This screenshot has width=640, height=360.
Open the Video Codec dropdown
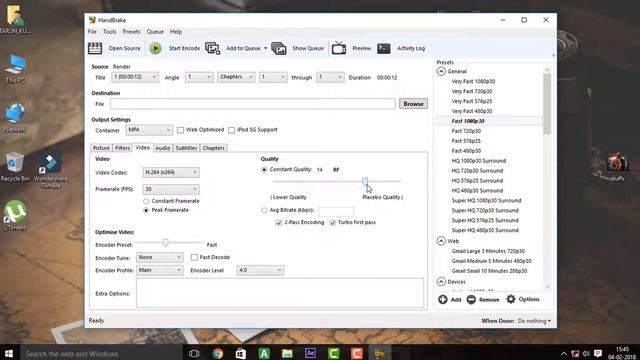click(x=171, y=172)
